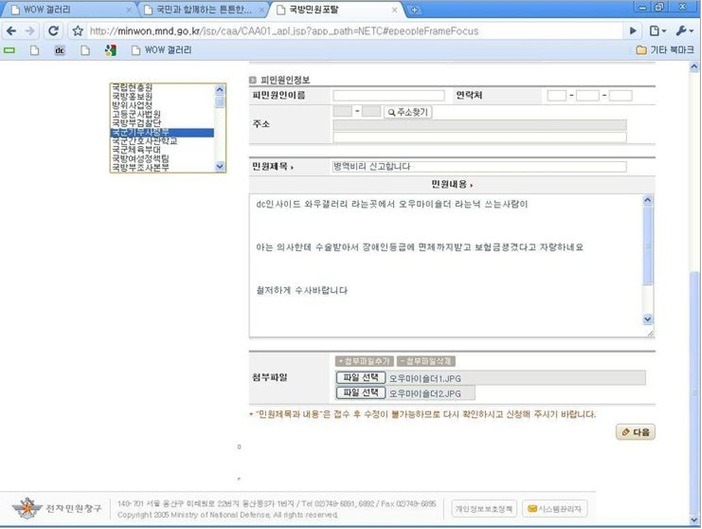Image resolution: width=702 pixels, height=529 pixels.
Task: Click the dc bookmark icon
Action: pos(60,50)
